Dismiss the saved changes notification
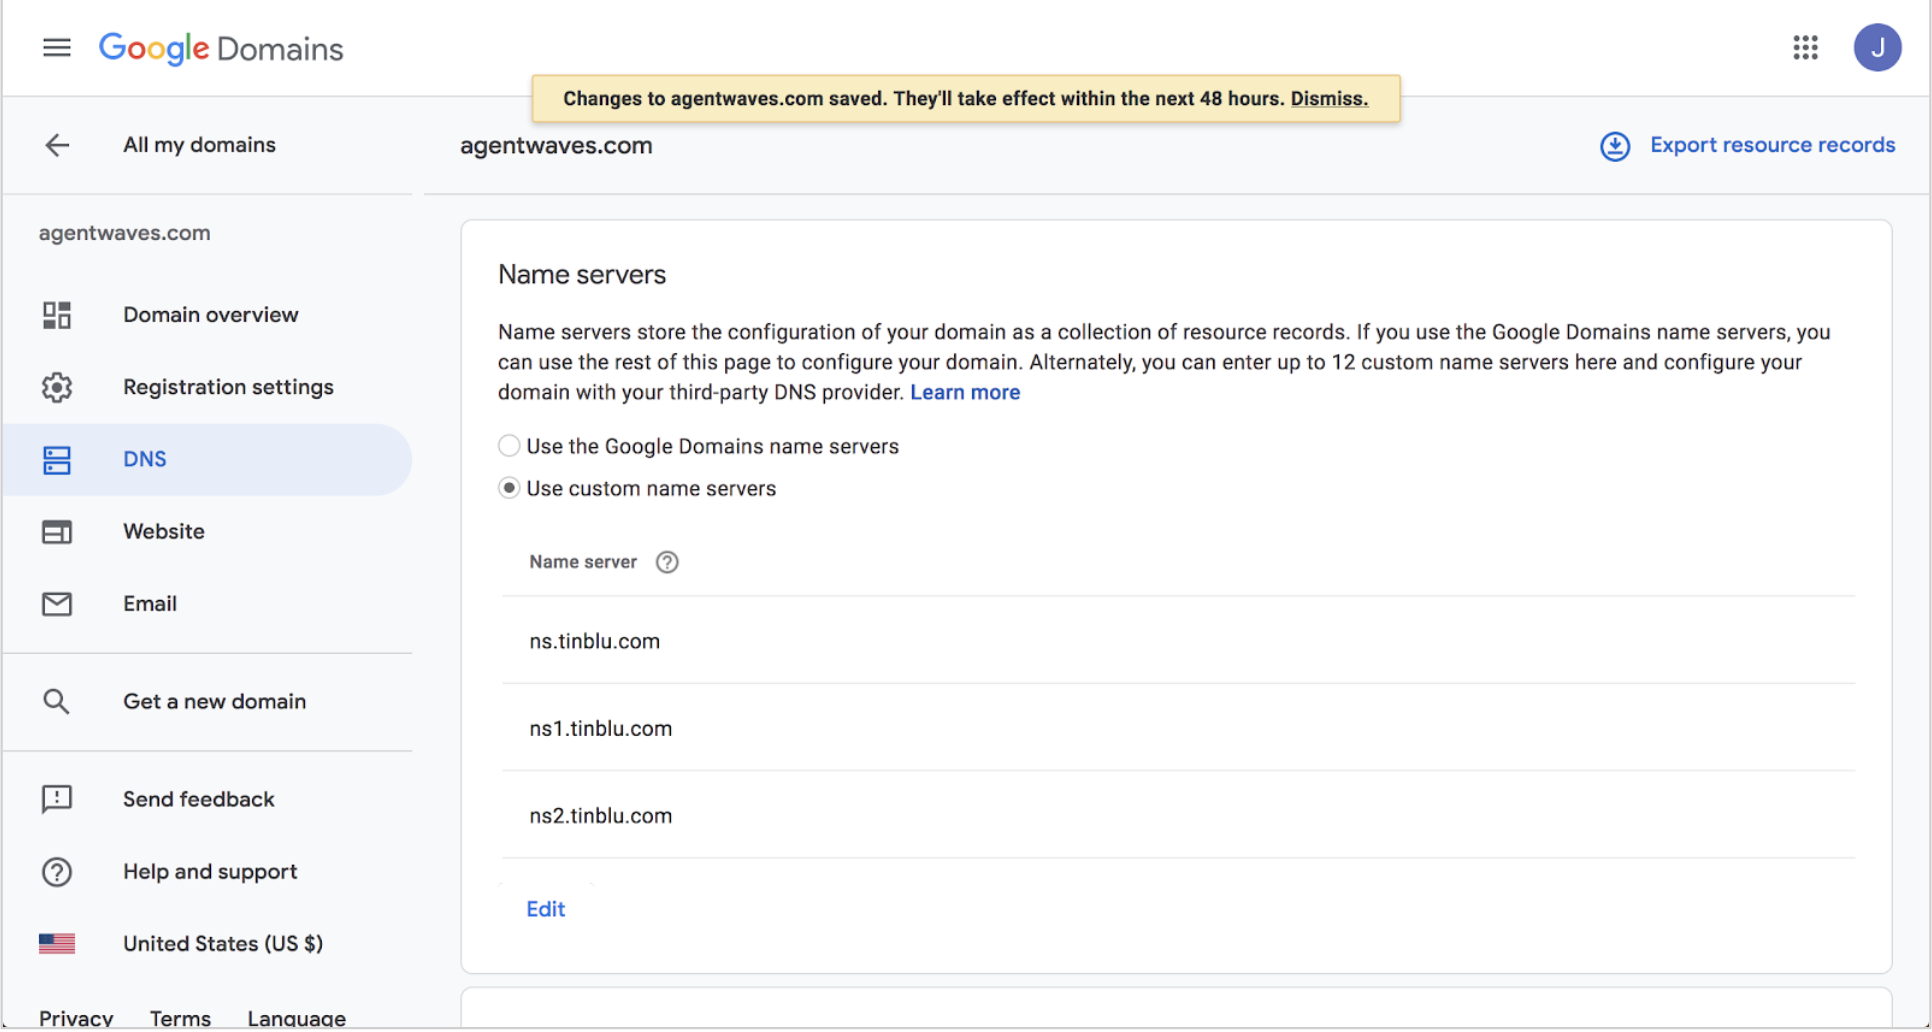The image size is (1932, 1032). tap(1329, 98)
